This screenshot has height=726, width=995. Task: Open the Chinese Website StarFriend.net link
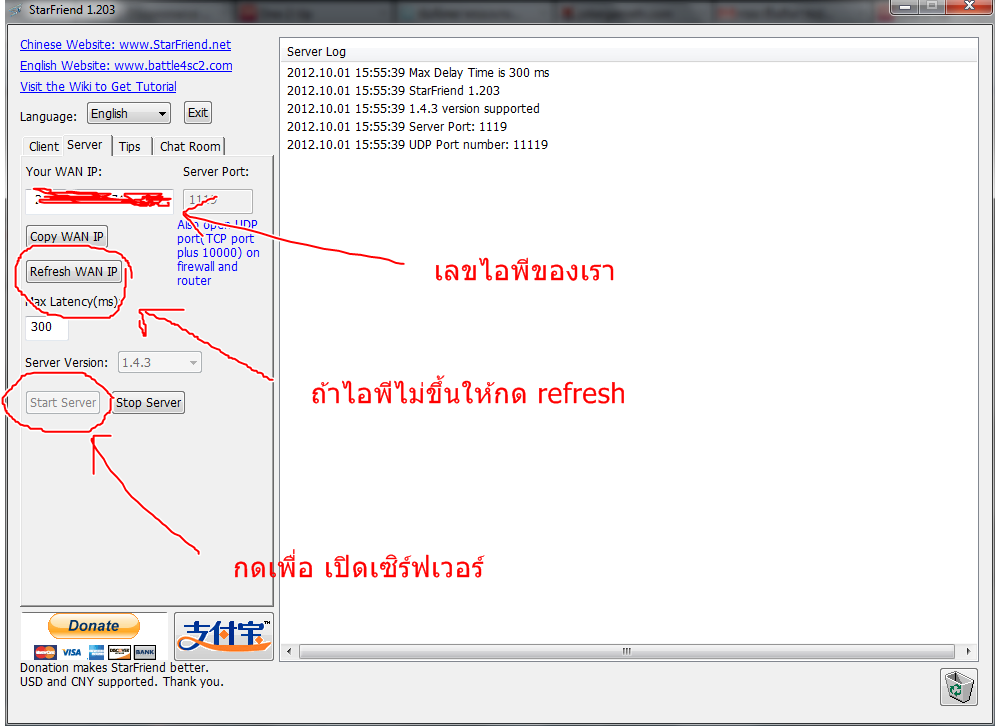point(125,44)
